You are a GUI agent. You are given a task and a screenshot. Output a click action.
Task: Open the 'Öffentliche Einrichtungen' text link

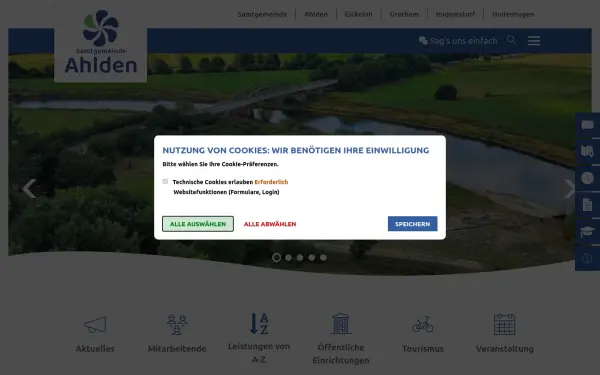341,354
